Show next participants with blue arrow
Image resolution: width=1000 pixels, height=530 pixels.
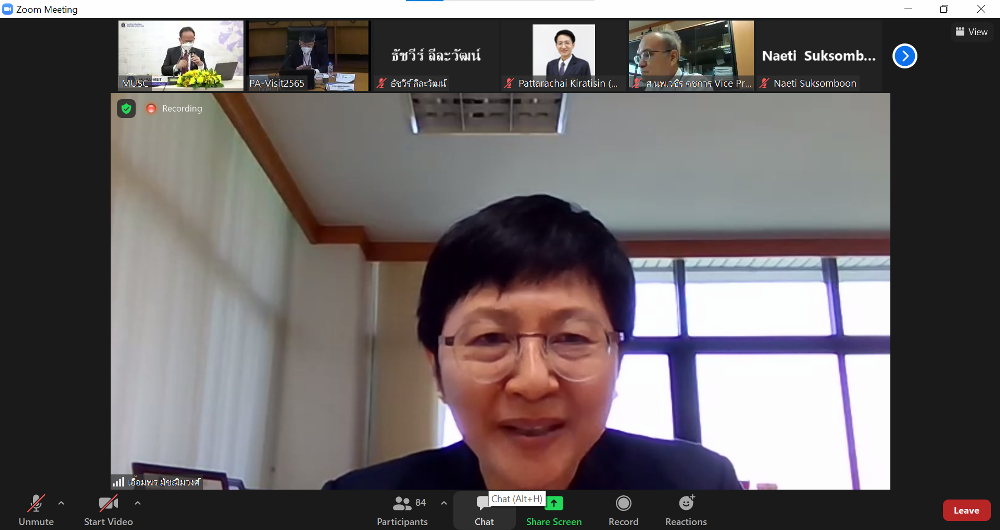pyautogui.click(x=904, y=56)
